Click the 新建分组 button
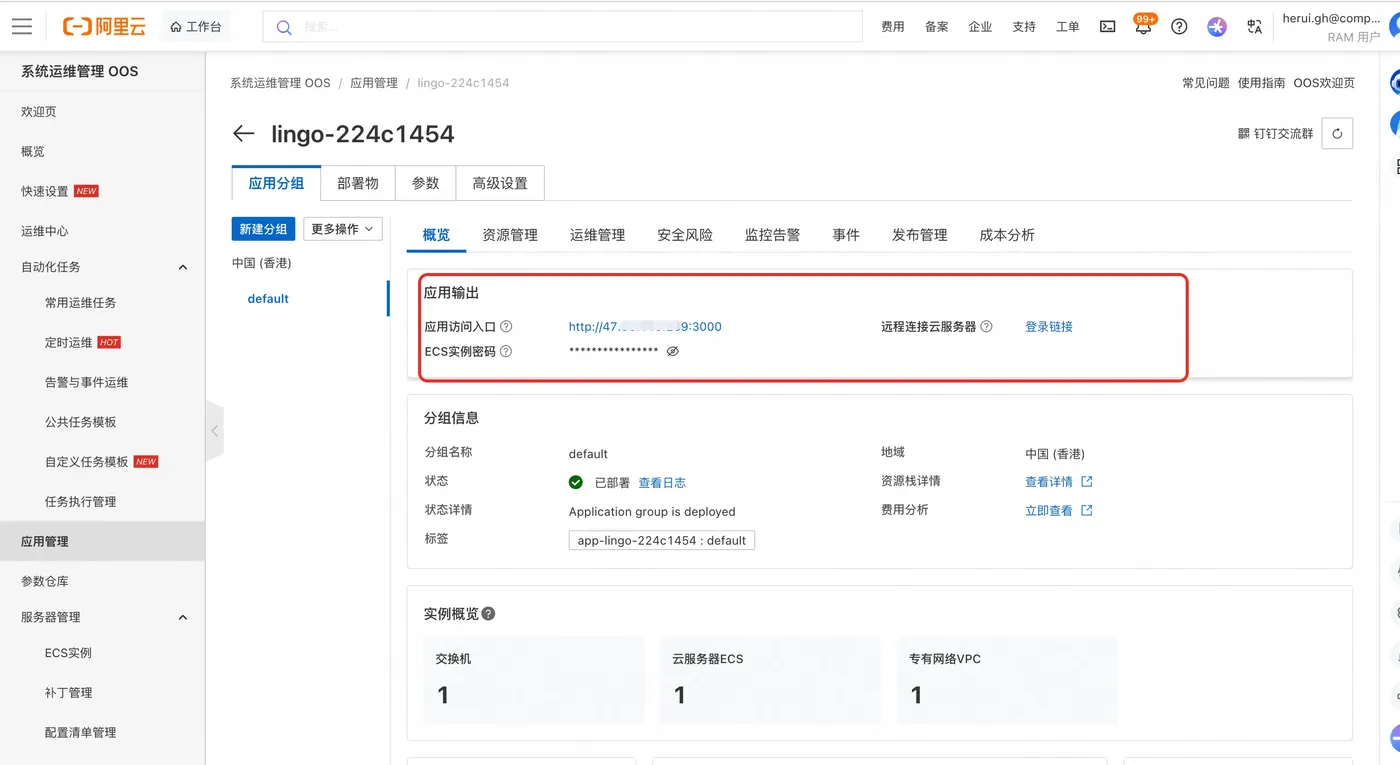 (x=263, y=229)
